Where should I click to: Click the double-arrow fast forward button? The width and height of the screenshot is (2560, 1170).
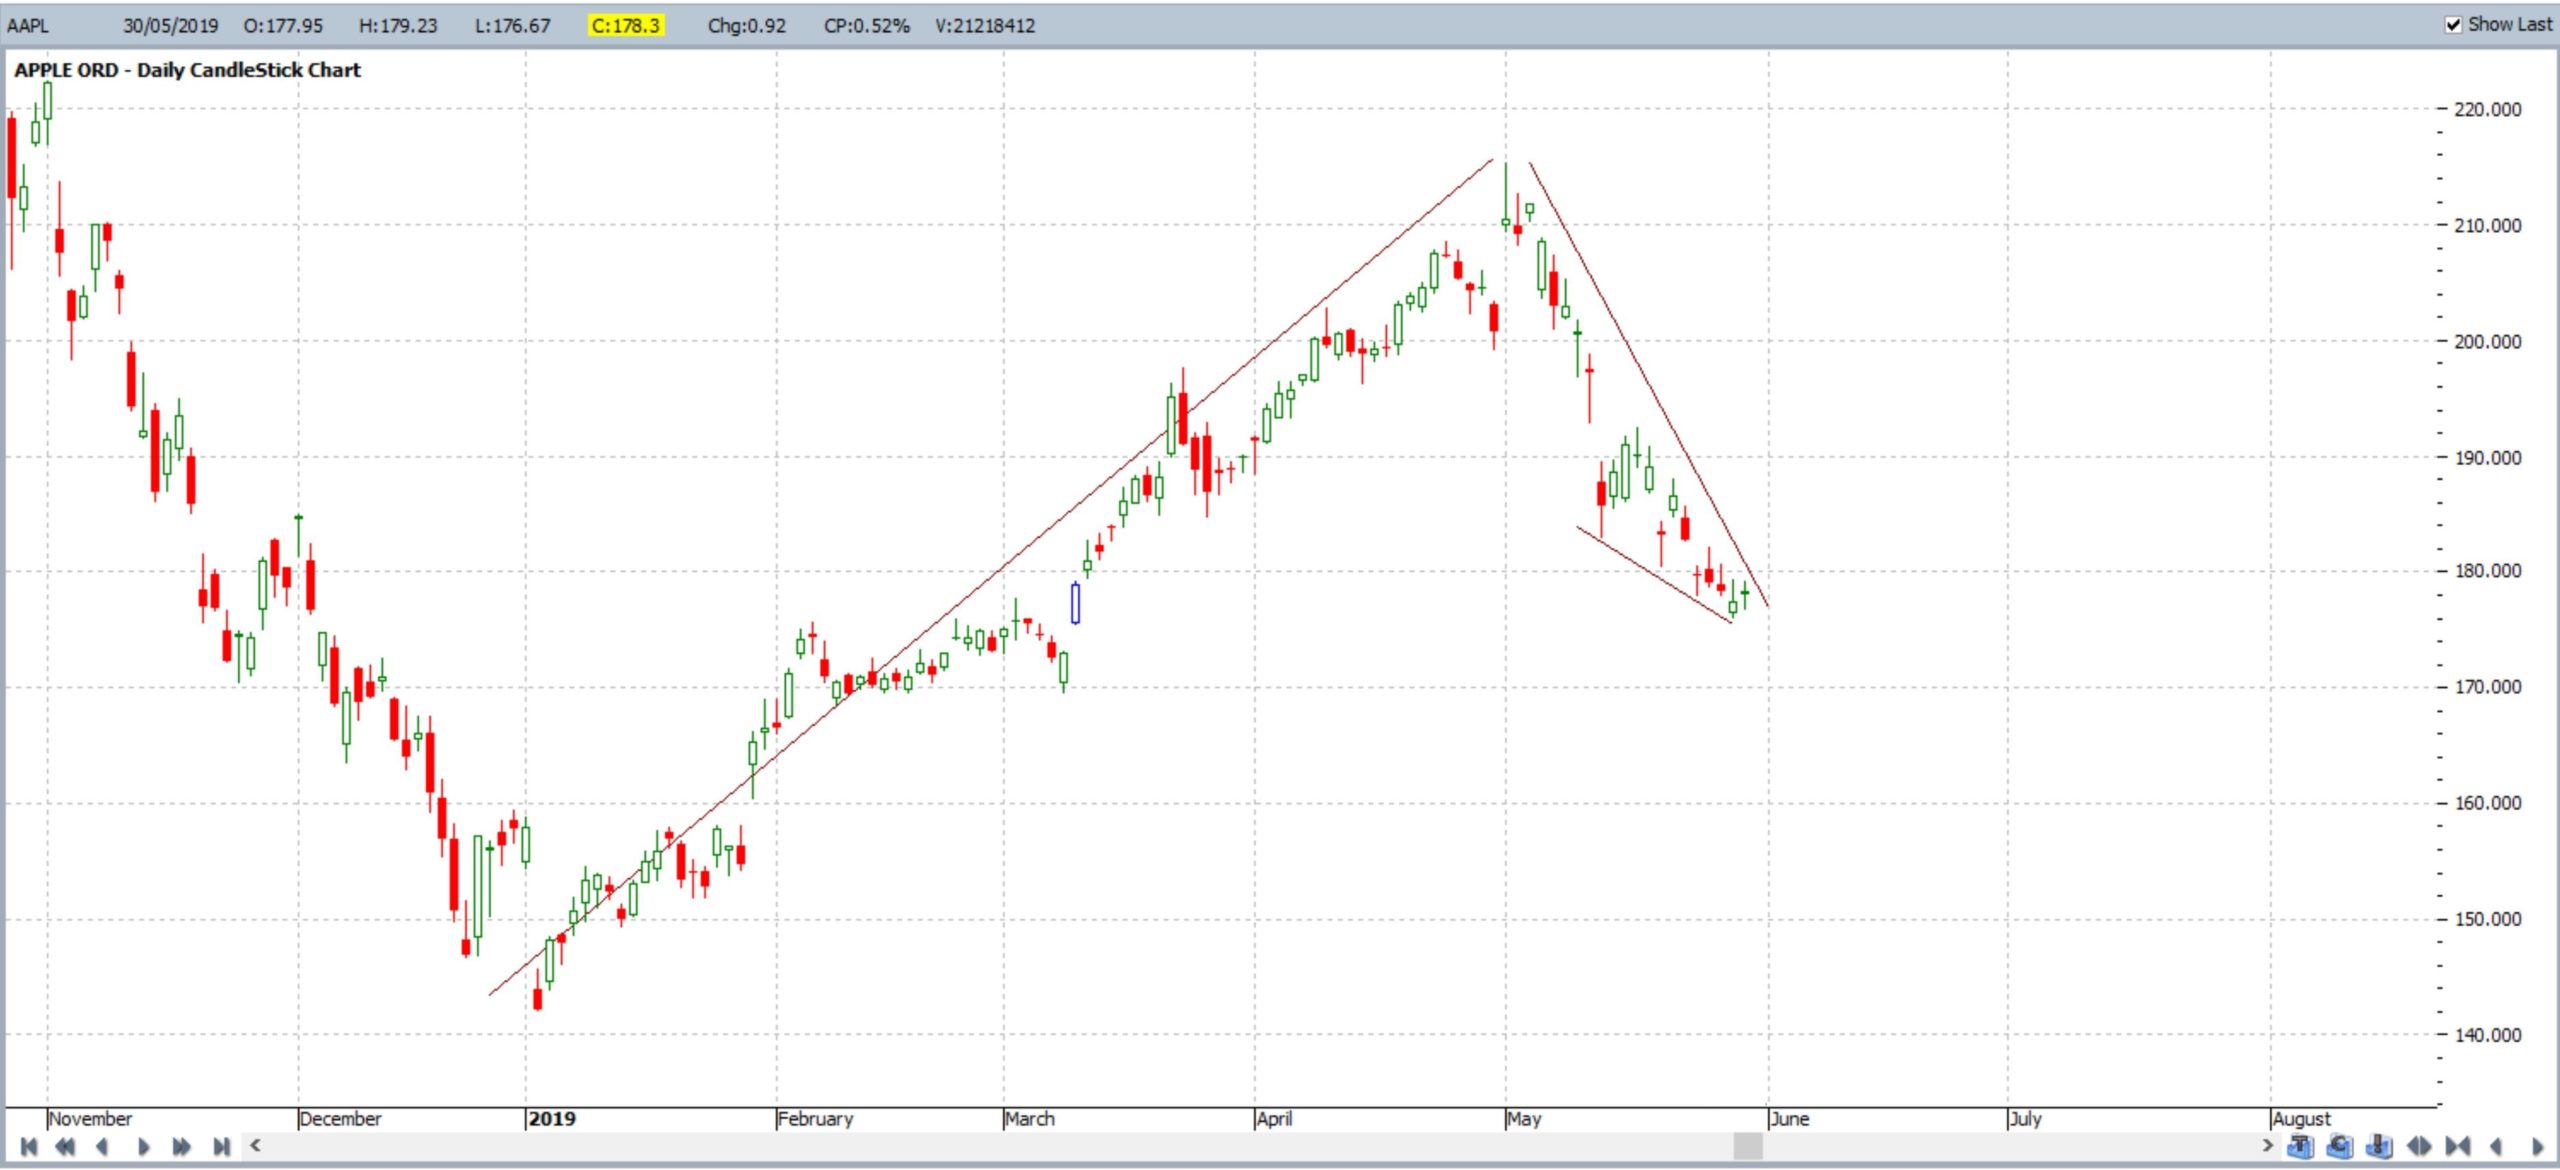[181, 1146]
